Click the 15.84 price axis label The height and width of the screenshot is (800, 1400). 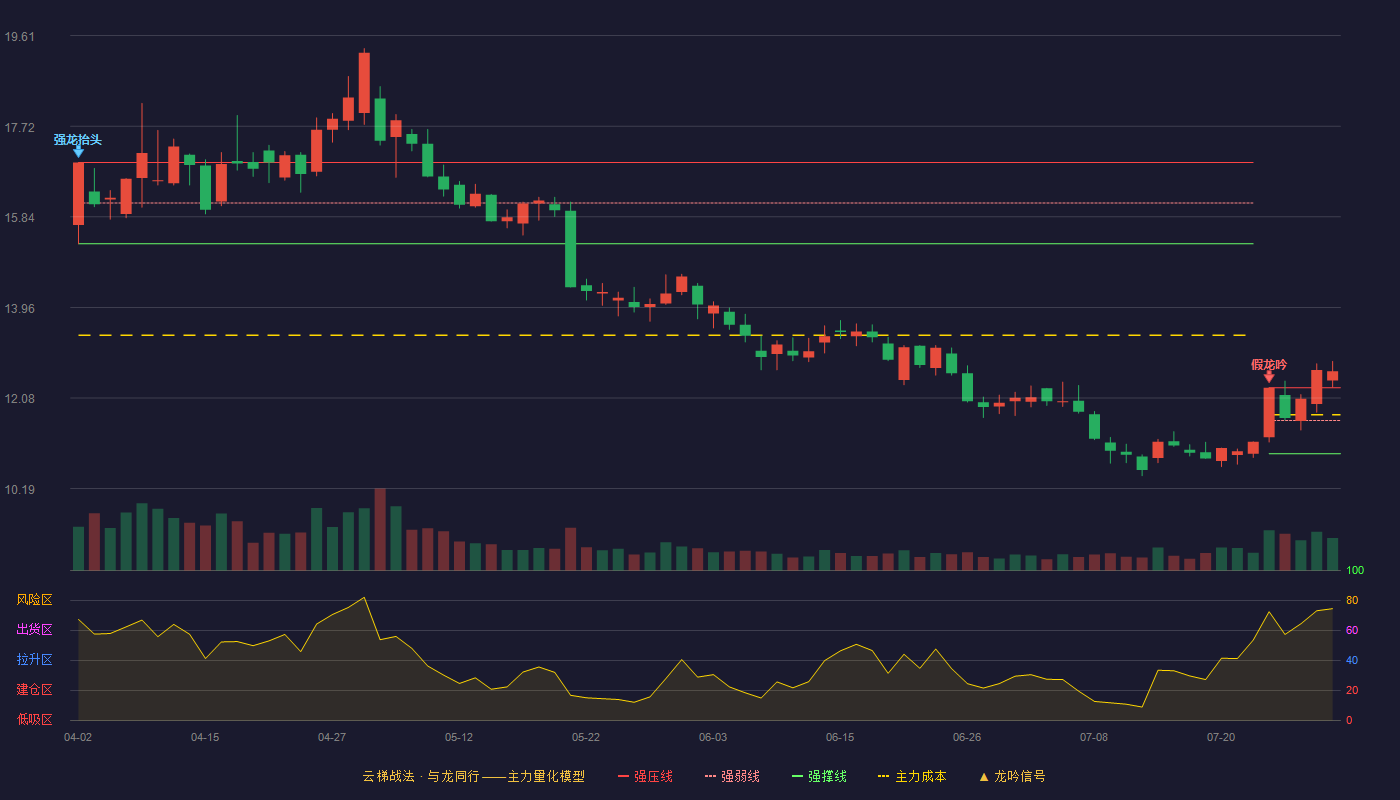20,218
